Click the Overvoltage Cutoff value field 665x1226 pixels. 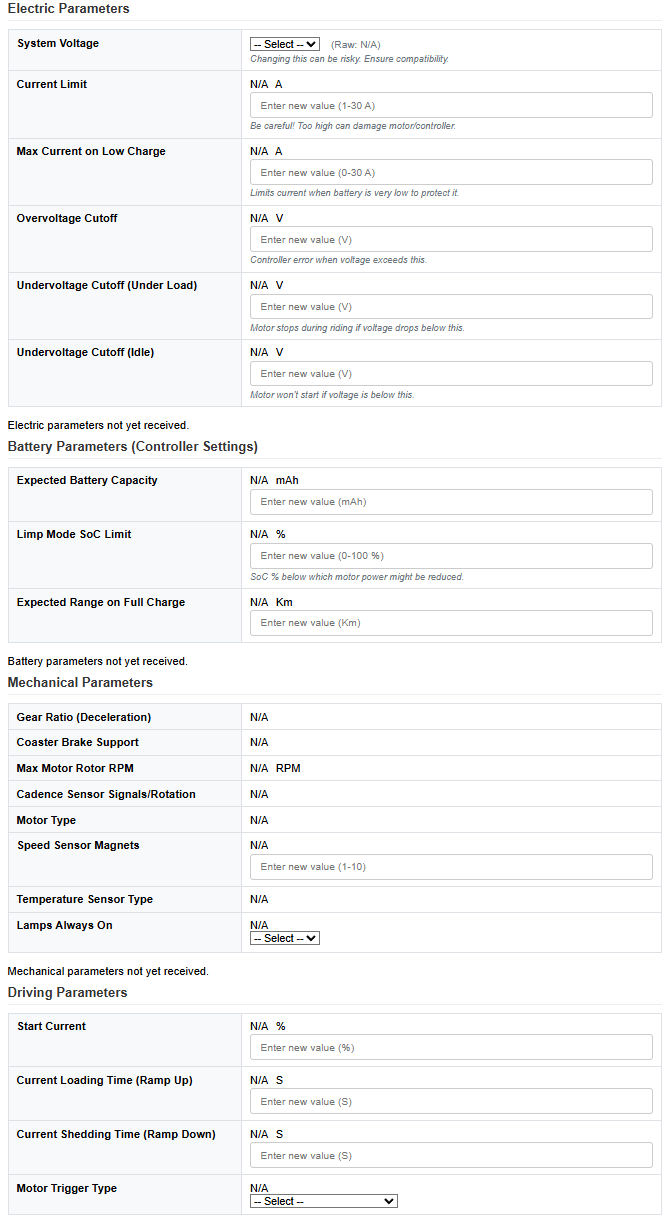tap(451, 239)
